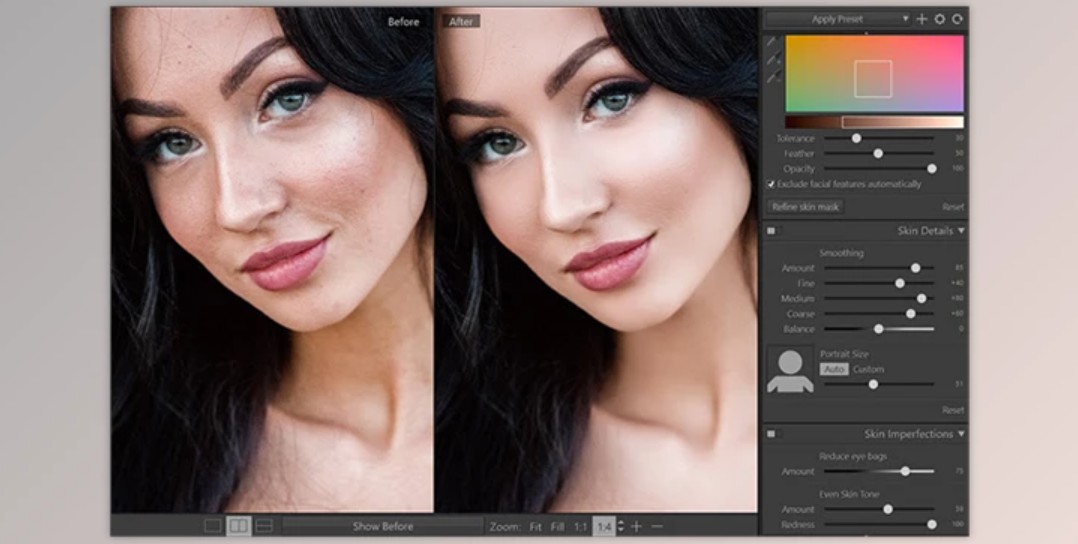Click the Show Before button
Viewport: 1078px width, 544px height.
pos(382,526)
